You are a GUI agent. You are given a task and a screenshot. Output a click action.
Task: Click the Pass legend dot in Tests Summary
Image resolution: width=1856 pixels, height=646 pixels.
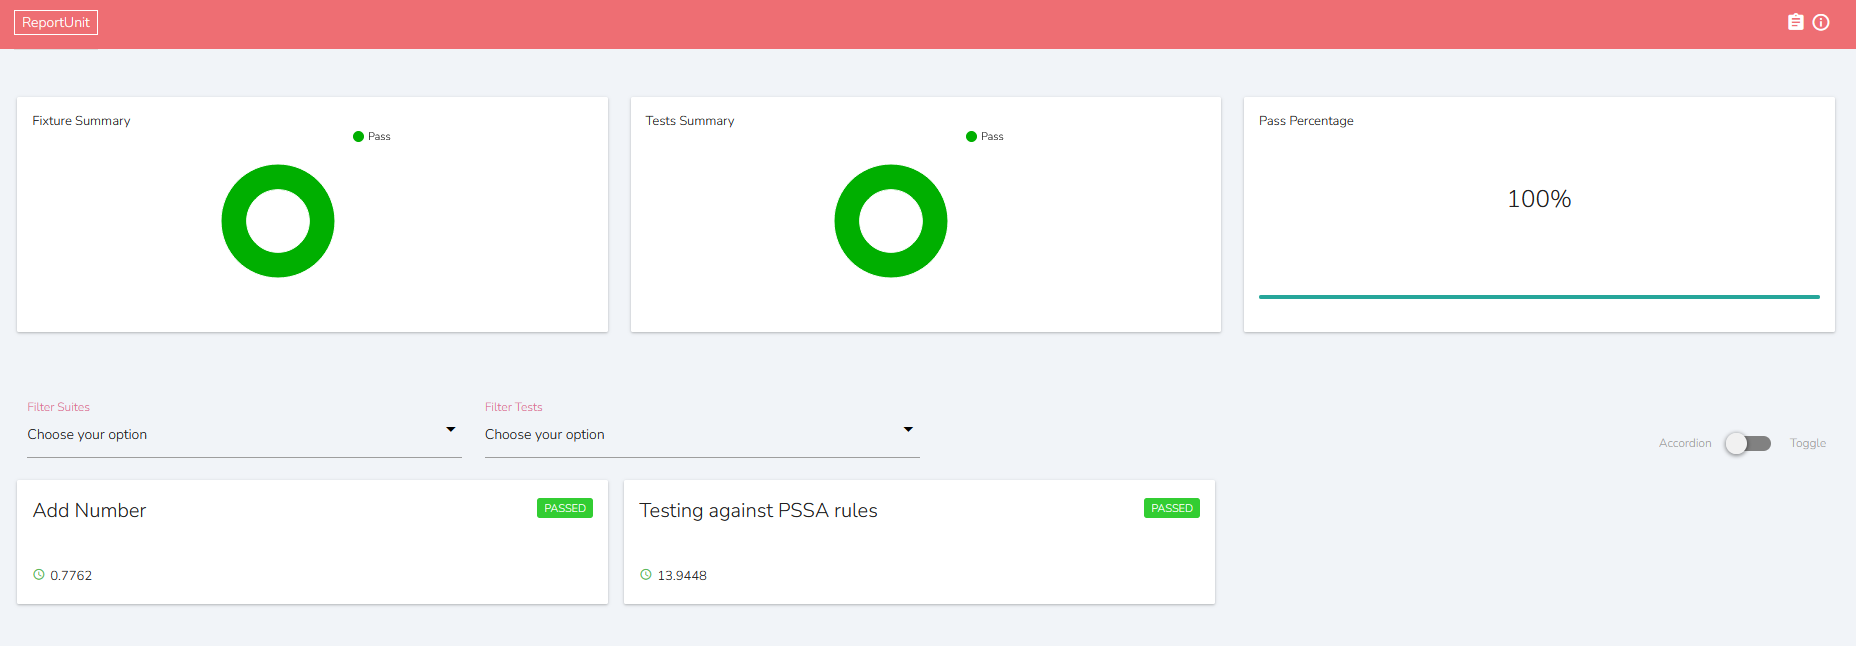pos(971,137)
